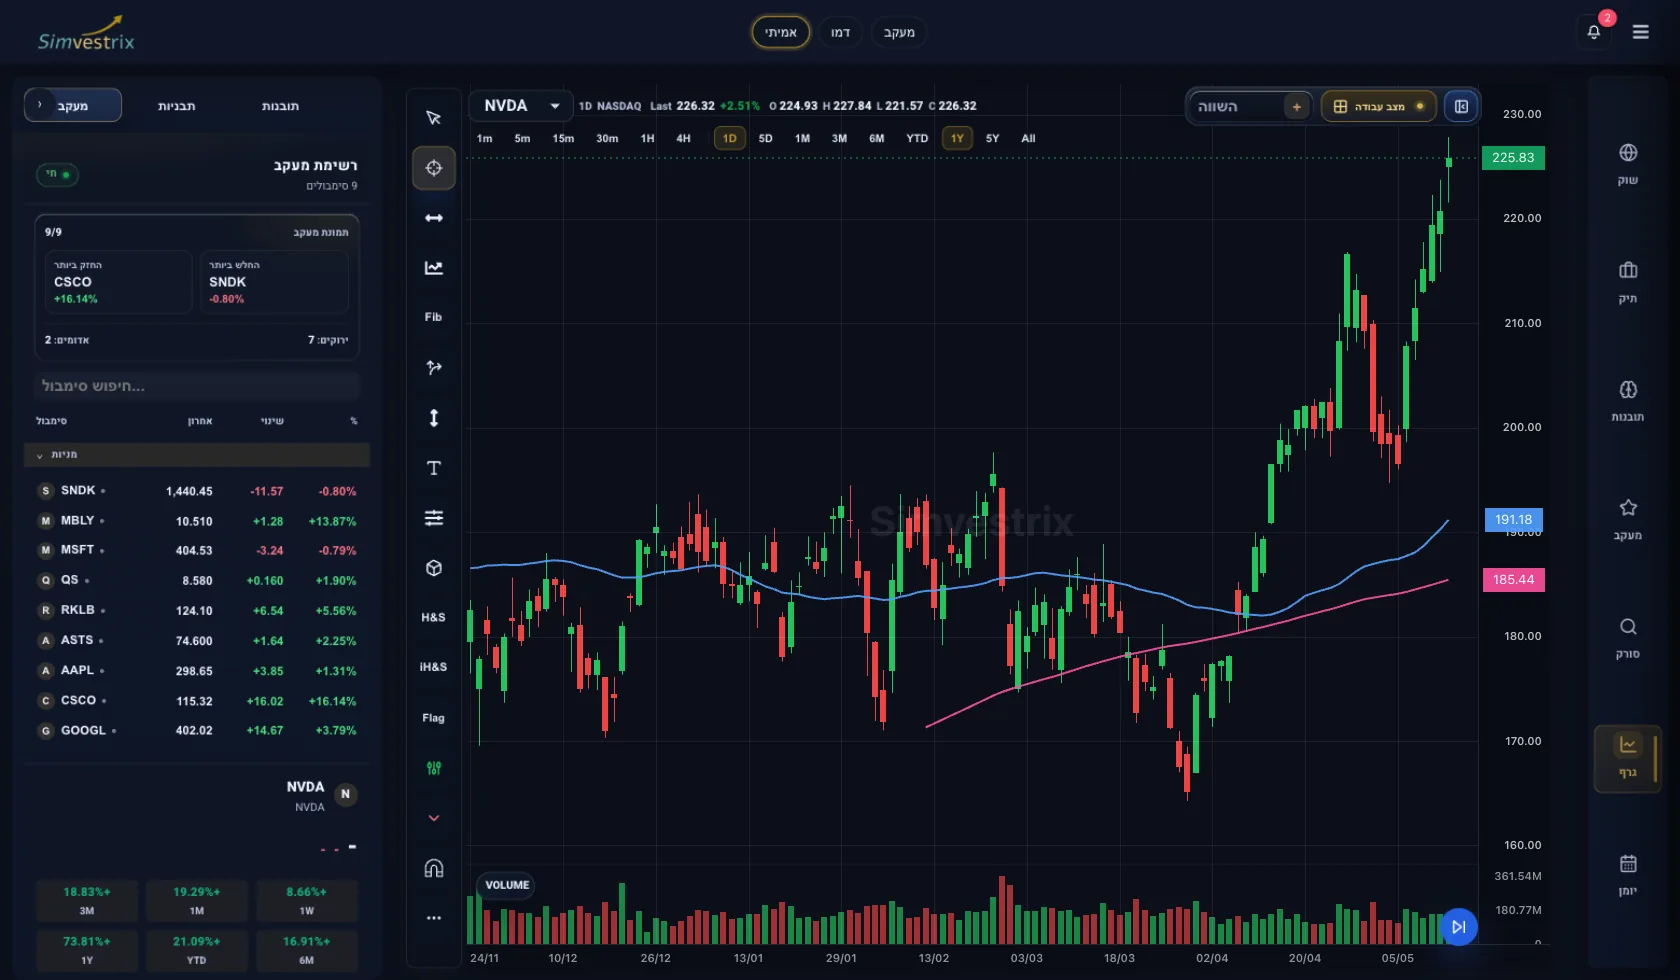Open the parallel lines settings tool
This screenshot has width=1680, height=980.
pos(433,518)
